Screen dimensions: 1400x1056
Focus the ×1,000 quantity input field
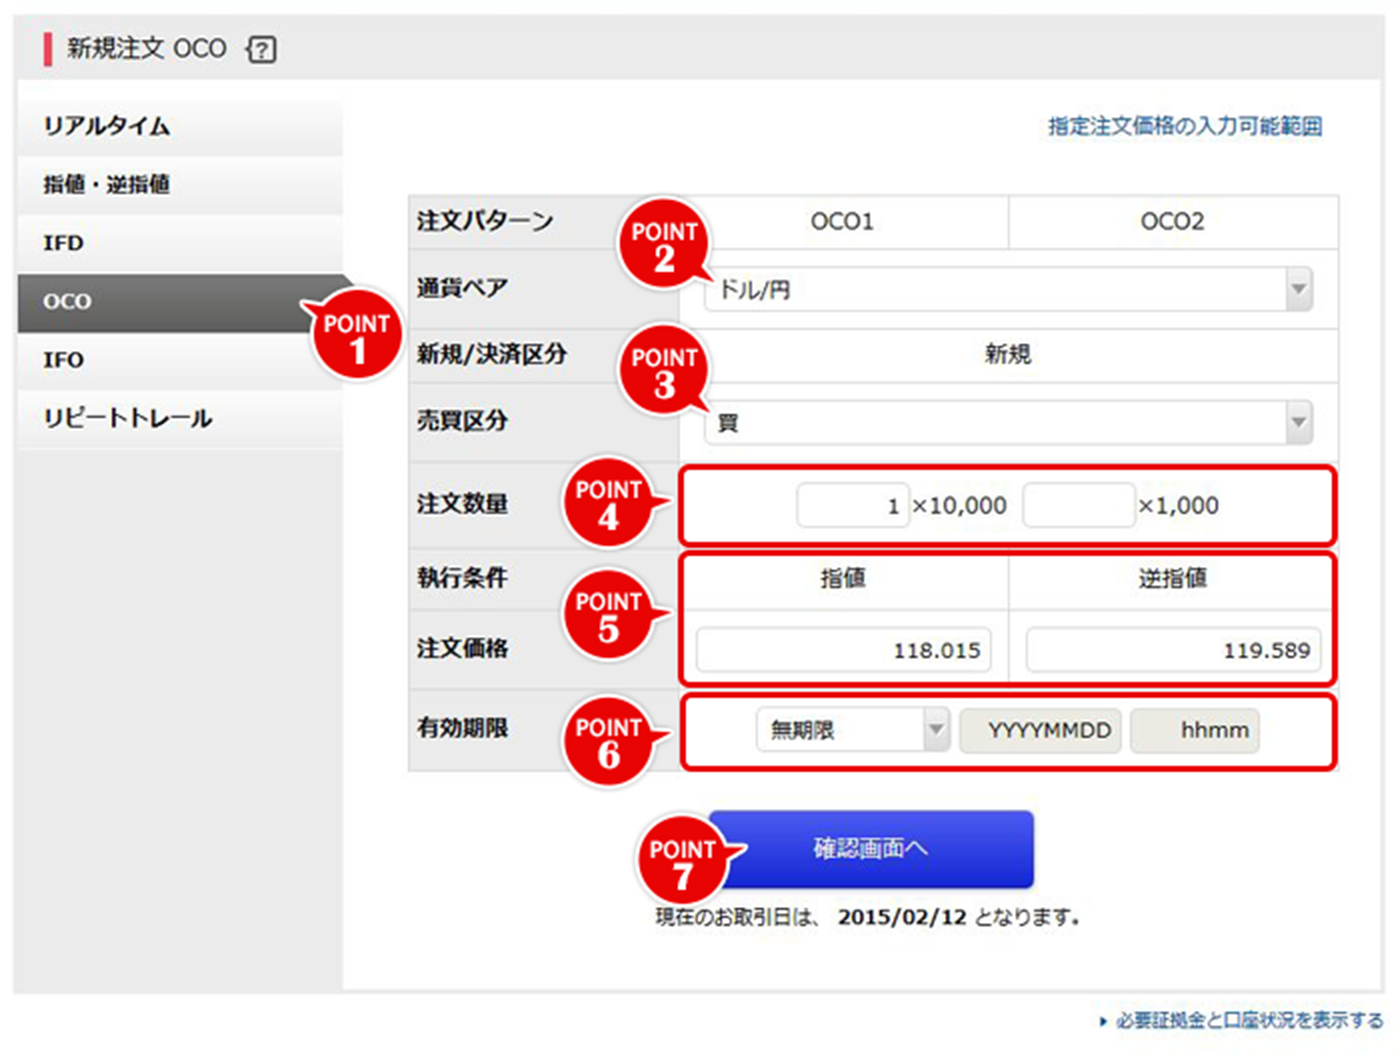click(1078, 506)
